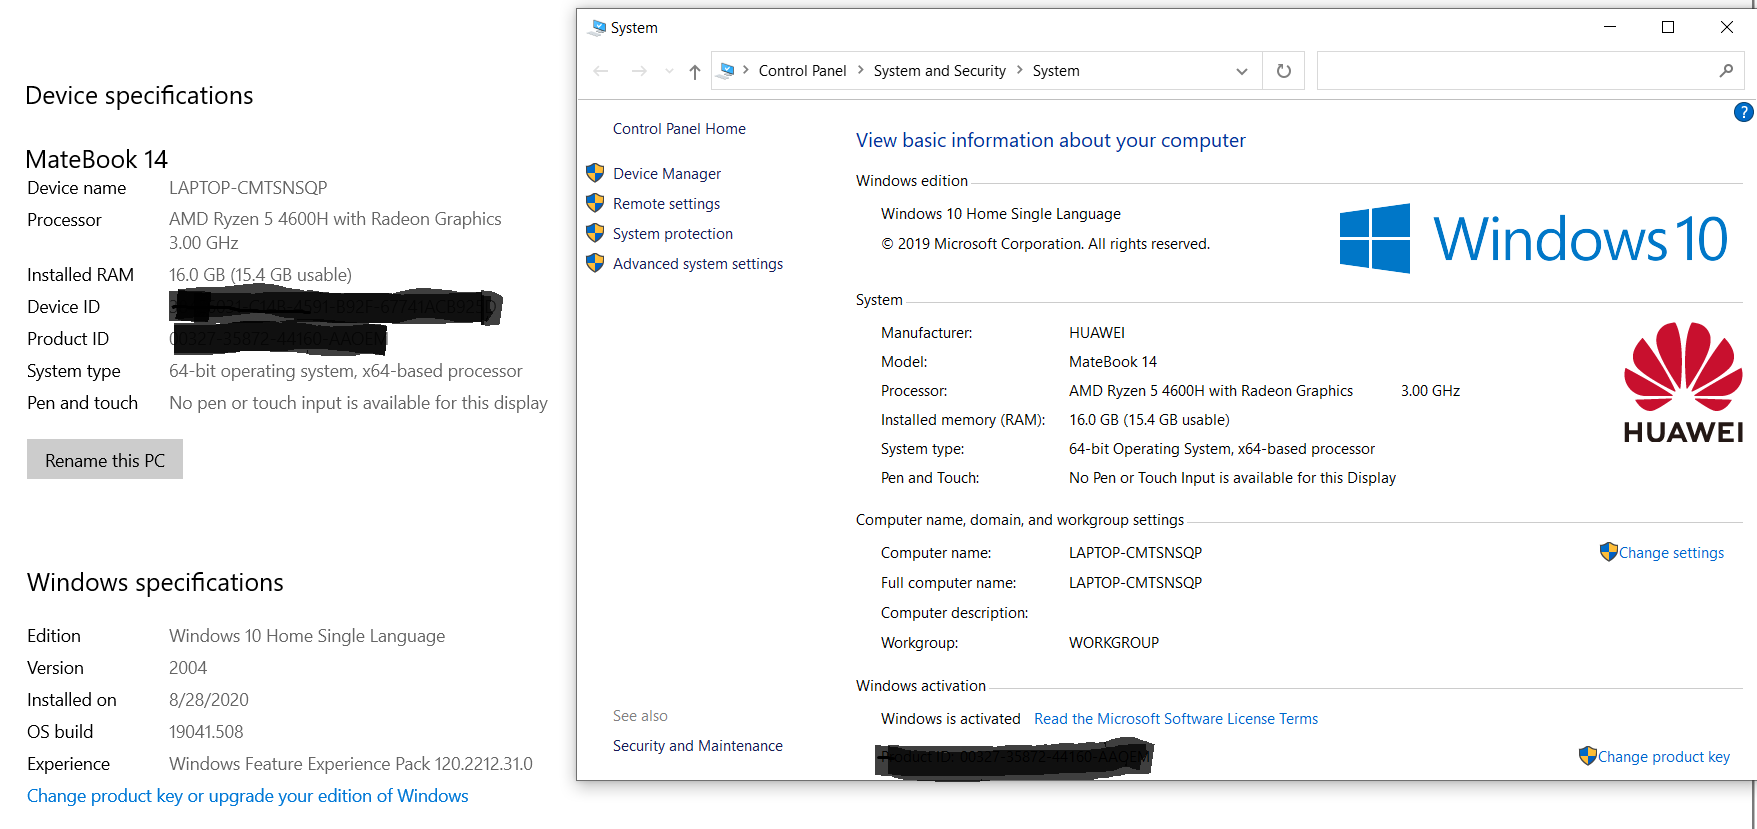Click shield icon next to Change settings

pos(1608,552)
